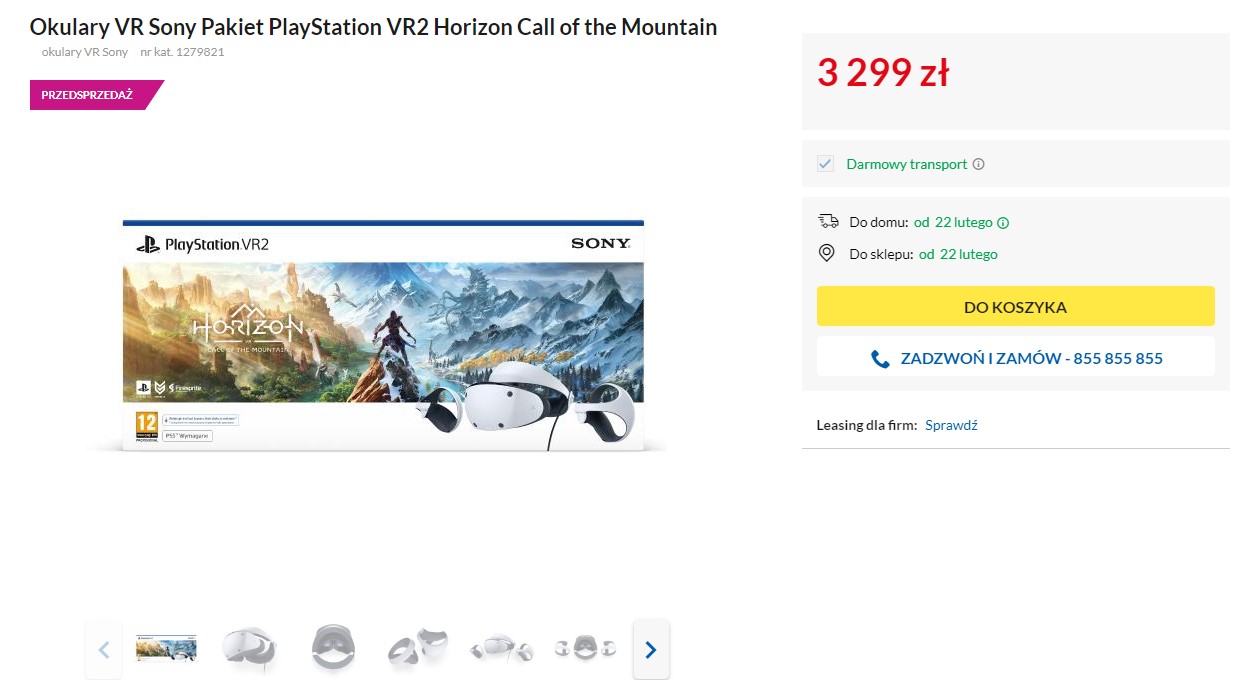Click the delivery truck icon
Screen dimensions: 1241x680
[827, 222]
